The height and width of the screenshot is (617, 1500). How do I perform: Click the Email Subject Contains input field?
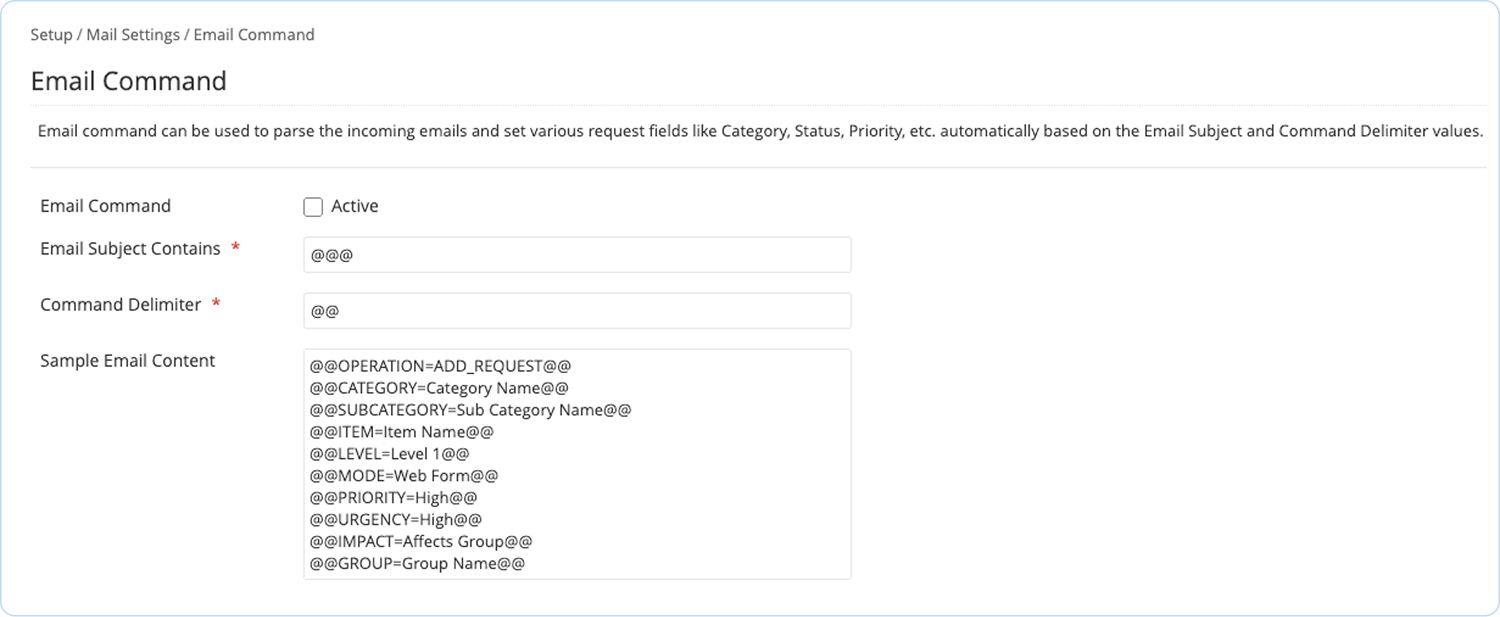[577, 255]
